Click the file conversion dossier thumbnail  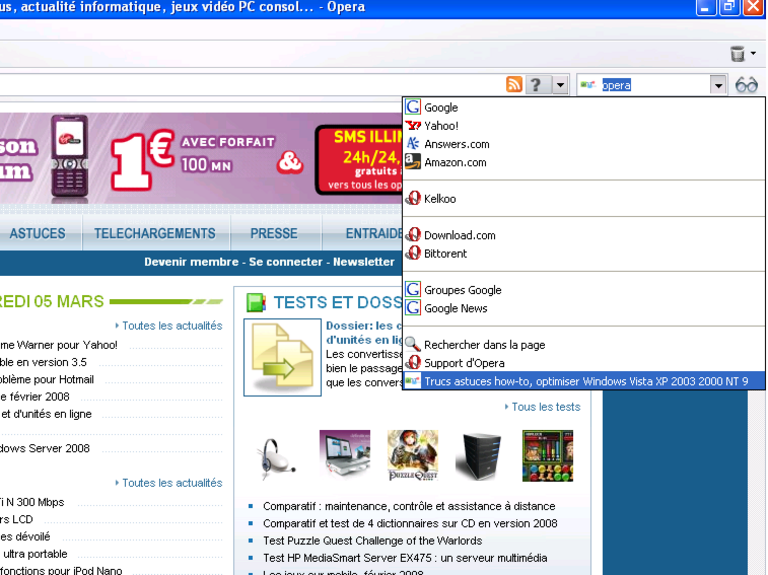[x=282, y=357]
